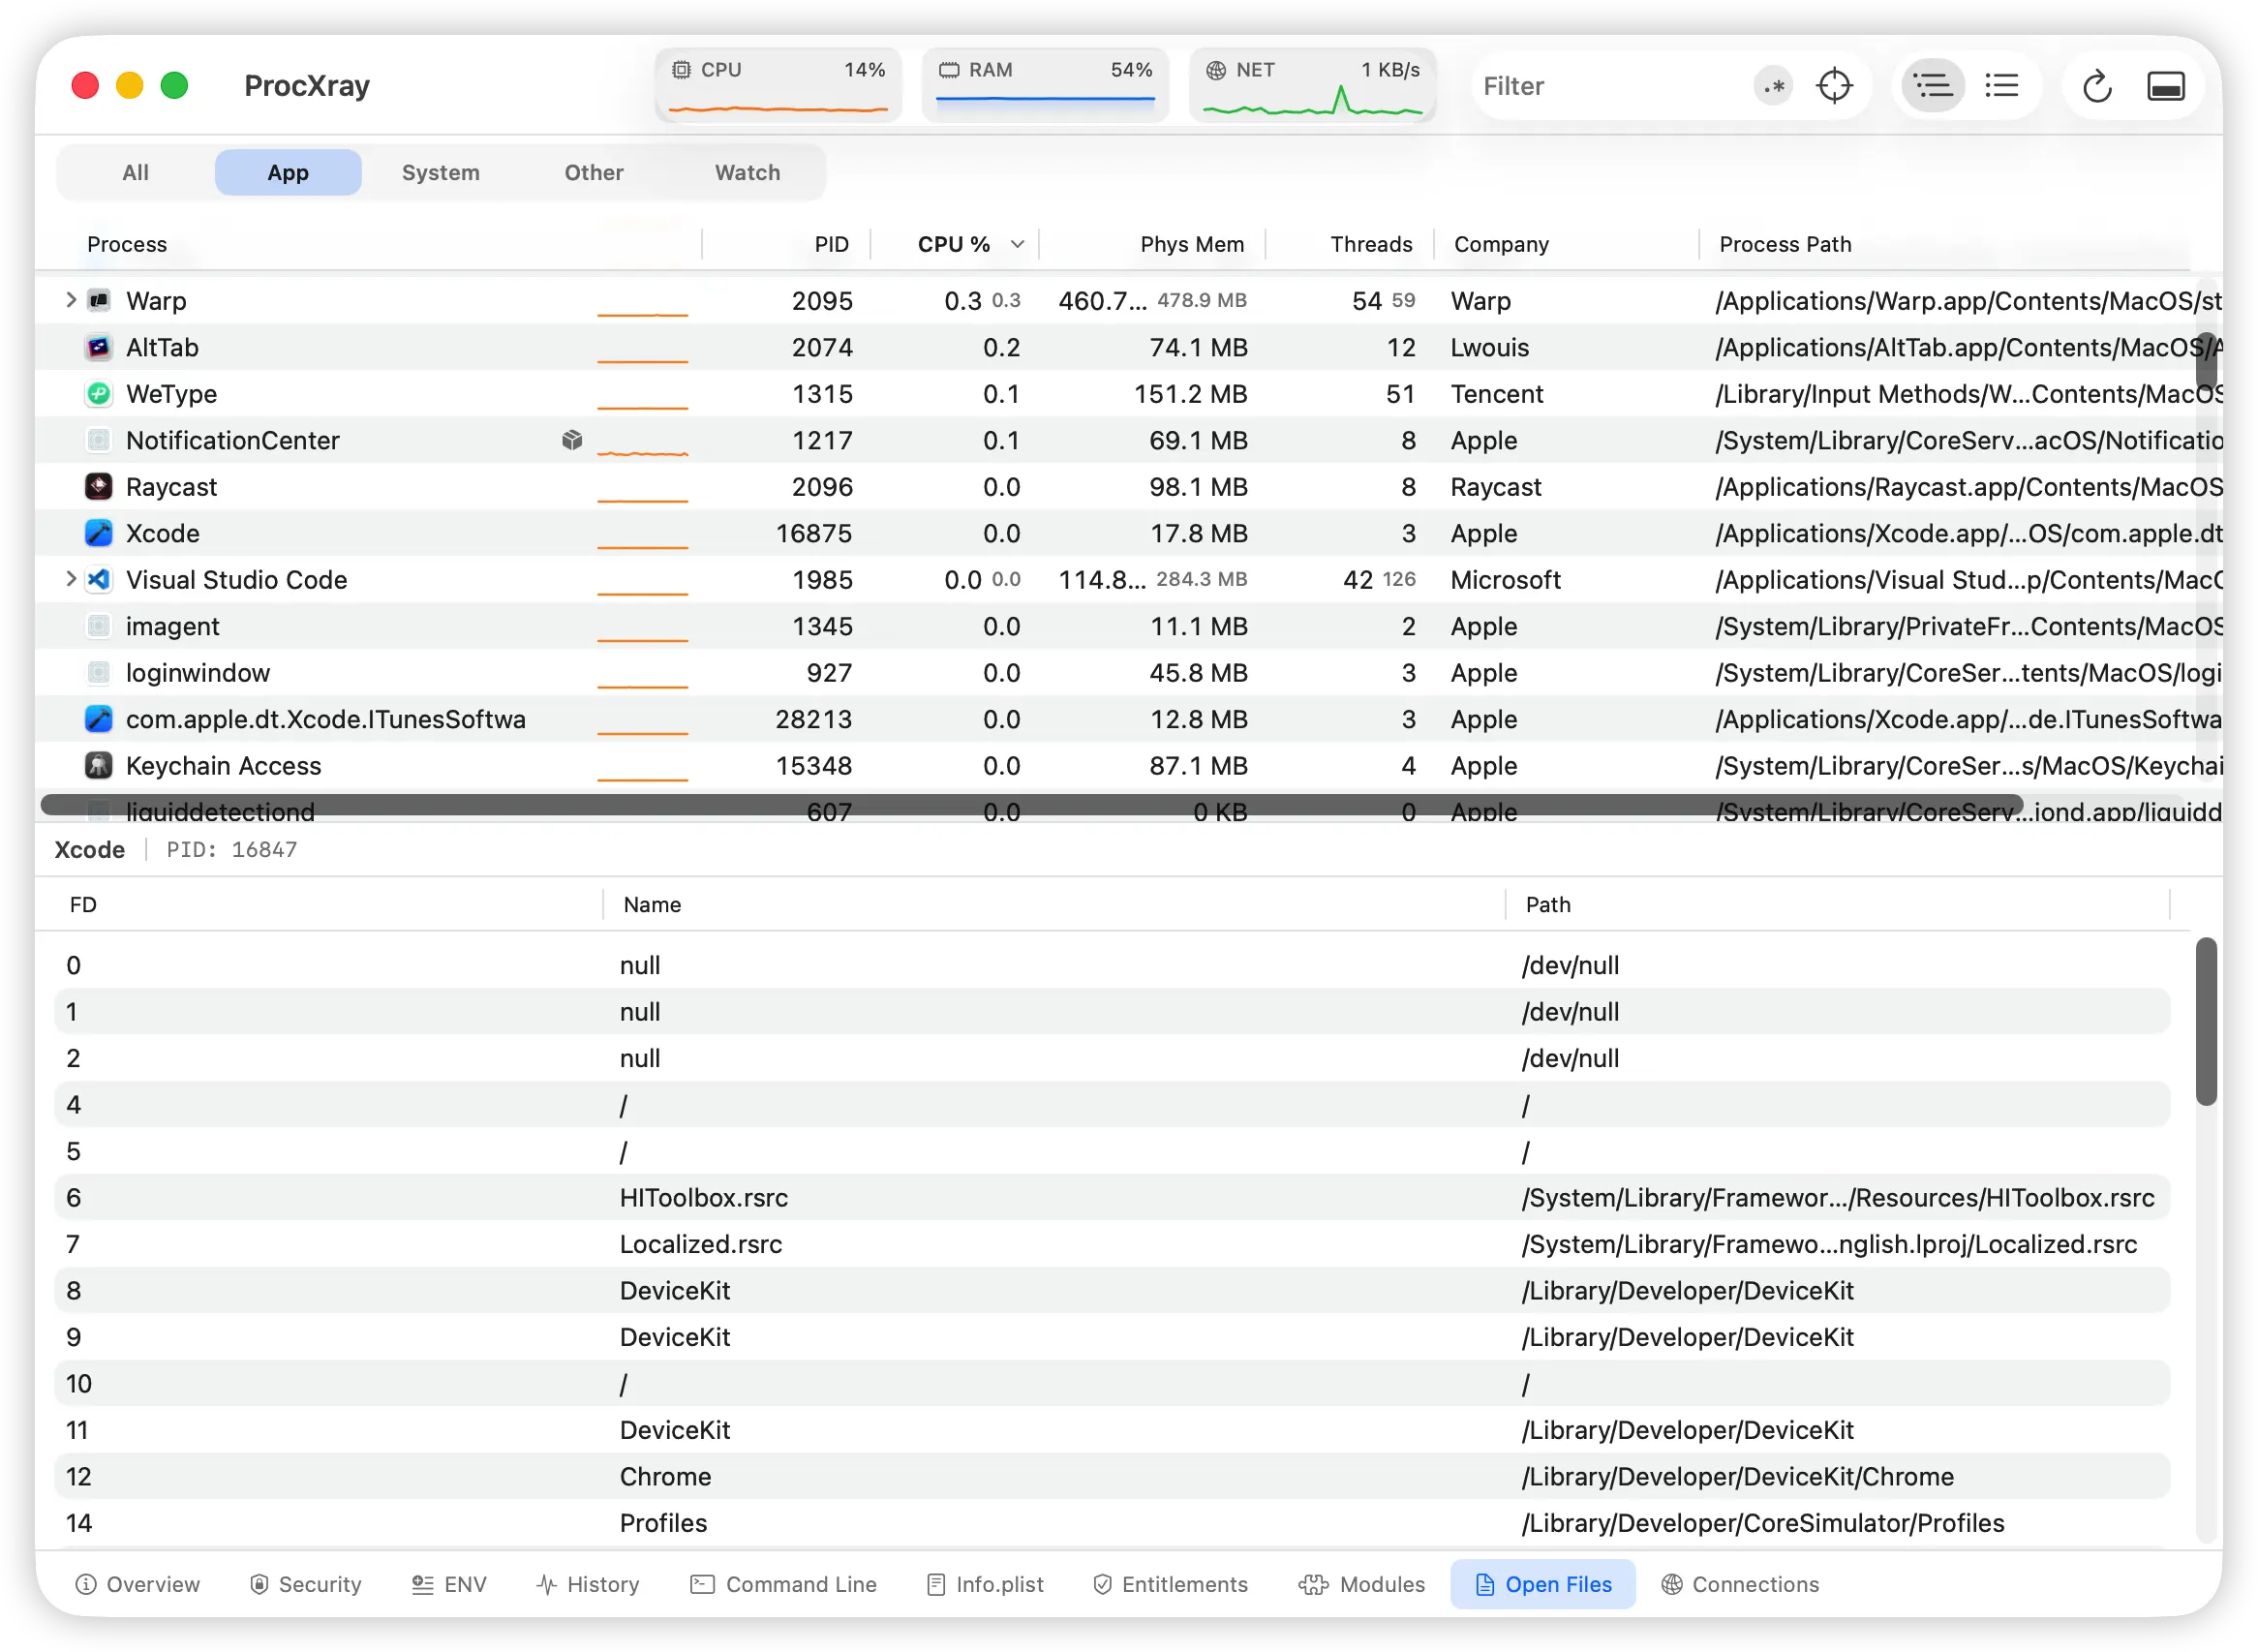Open the Security panel for Xcode

pos(305,1584)
